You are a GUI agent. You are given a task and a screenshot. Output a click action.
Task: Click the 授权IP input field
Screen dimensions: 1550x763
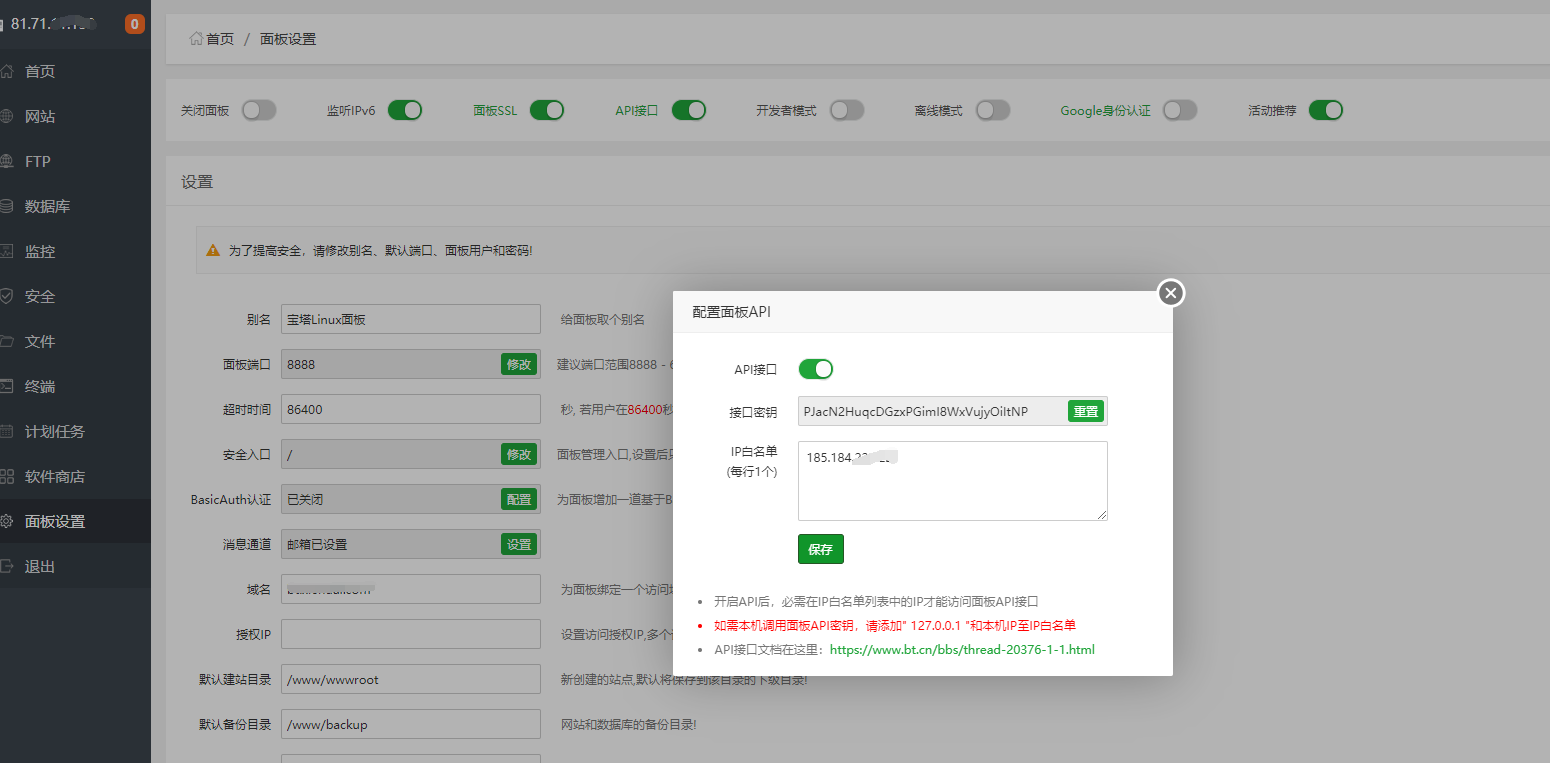point(411,634)
